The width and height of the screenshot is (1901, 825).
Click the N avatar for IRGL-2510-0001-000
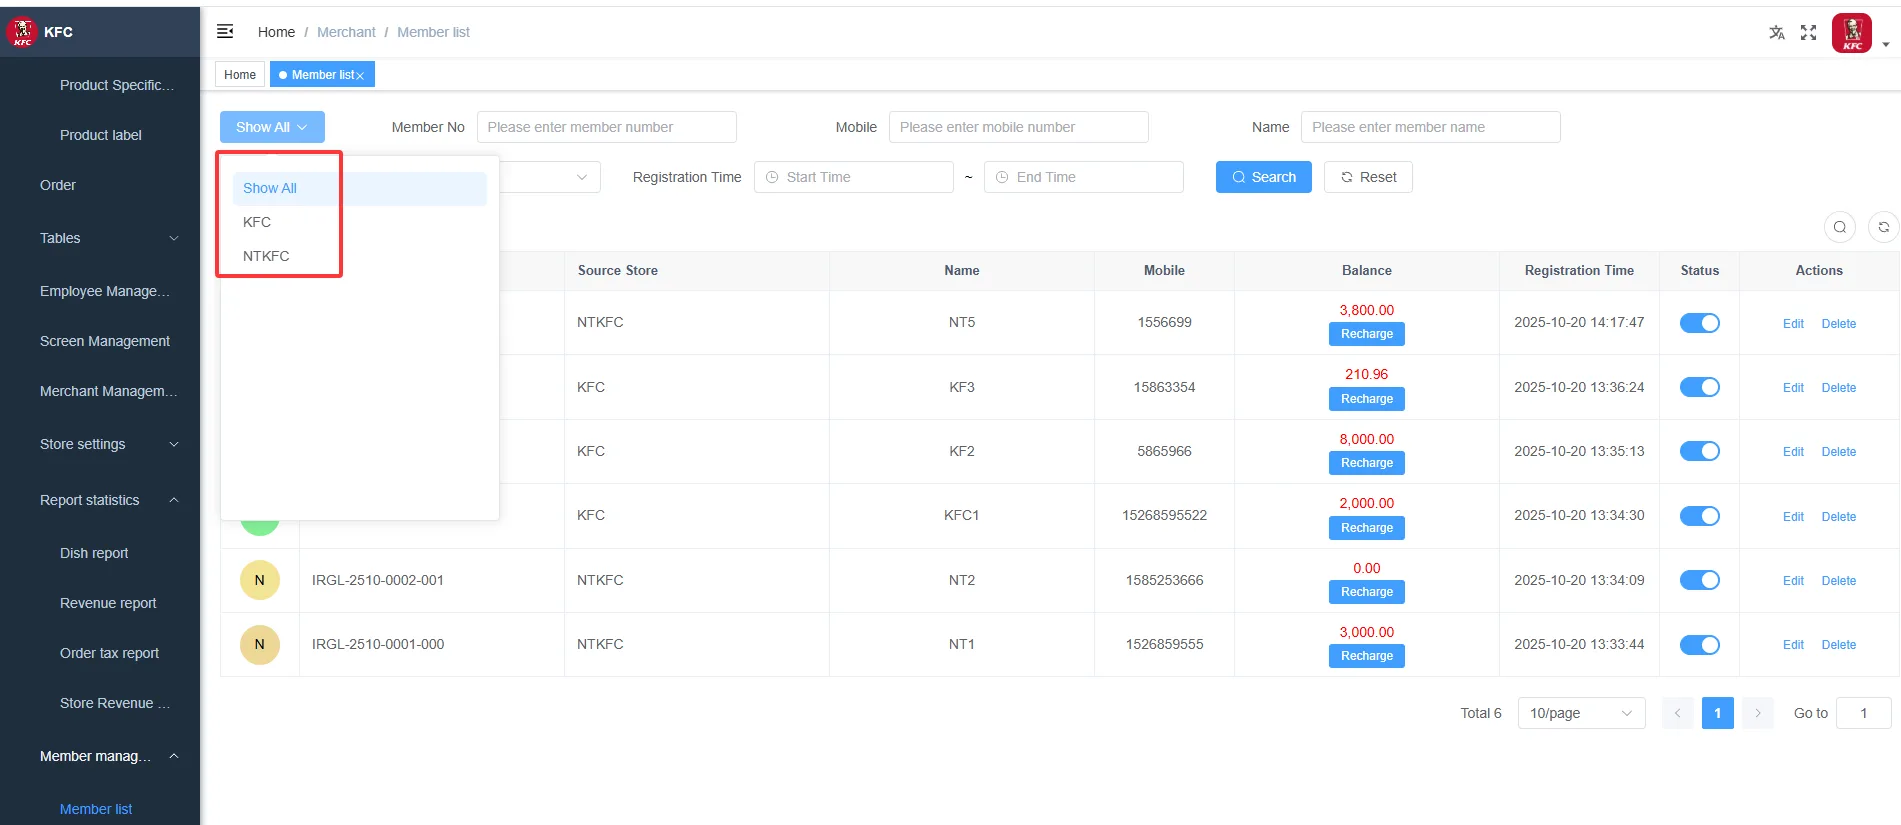click(260, 644)
